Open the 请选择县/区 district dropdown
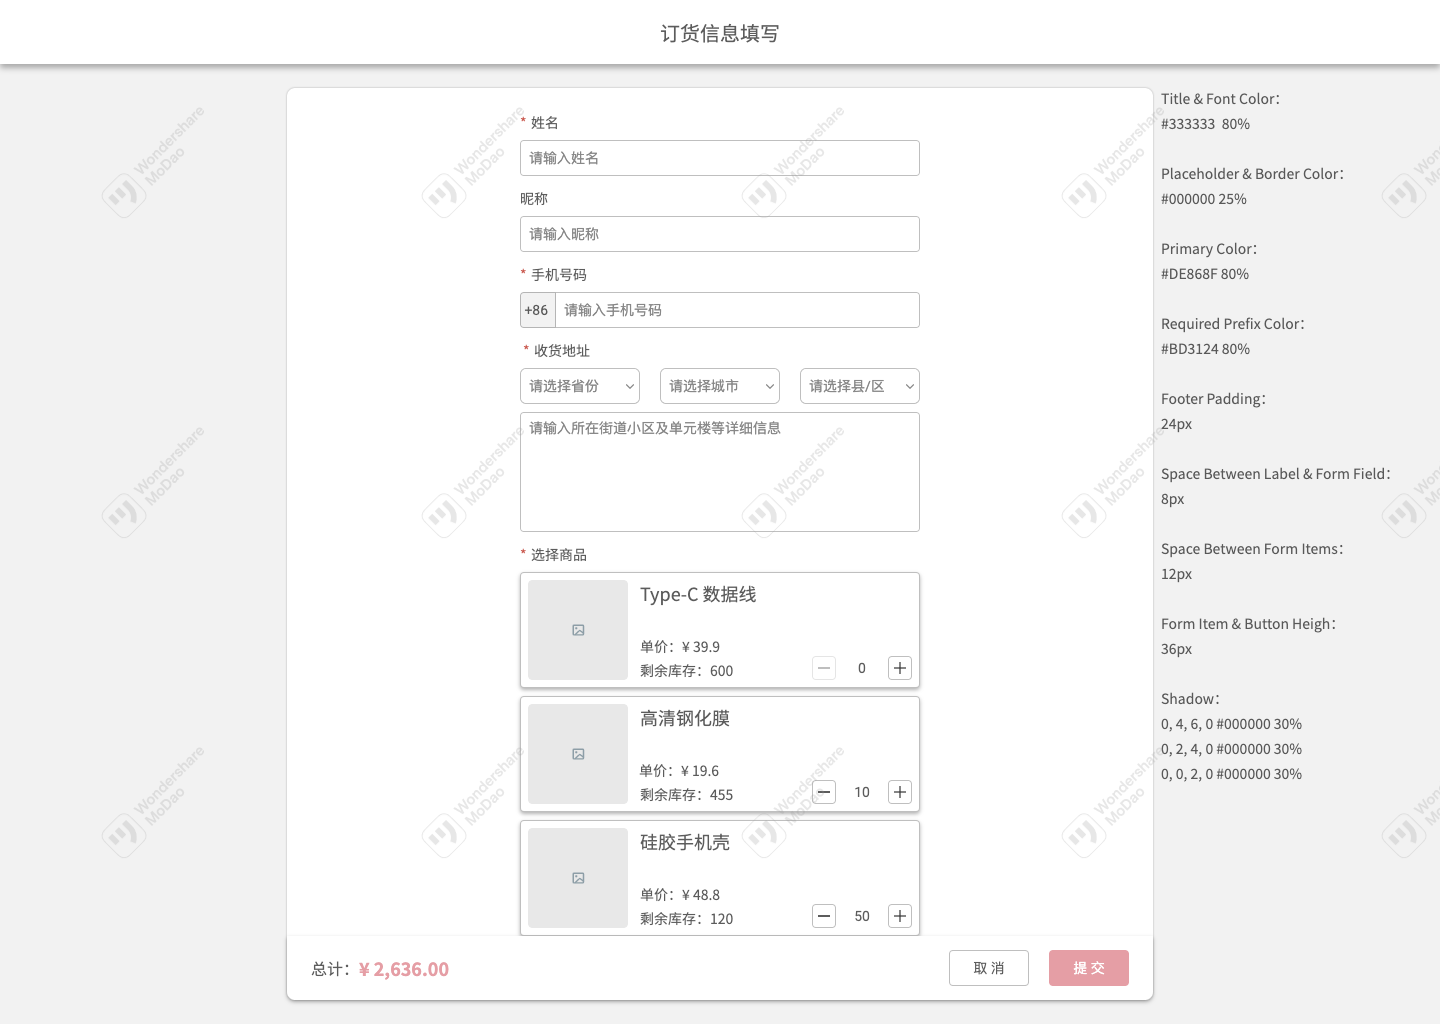Viewport: 1440px width, 1024px height. click(860, 386)
